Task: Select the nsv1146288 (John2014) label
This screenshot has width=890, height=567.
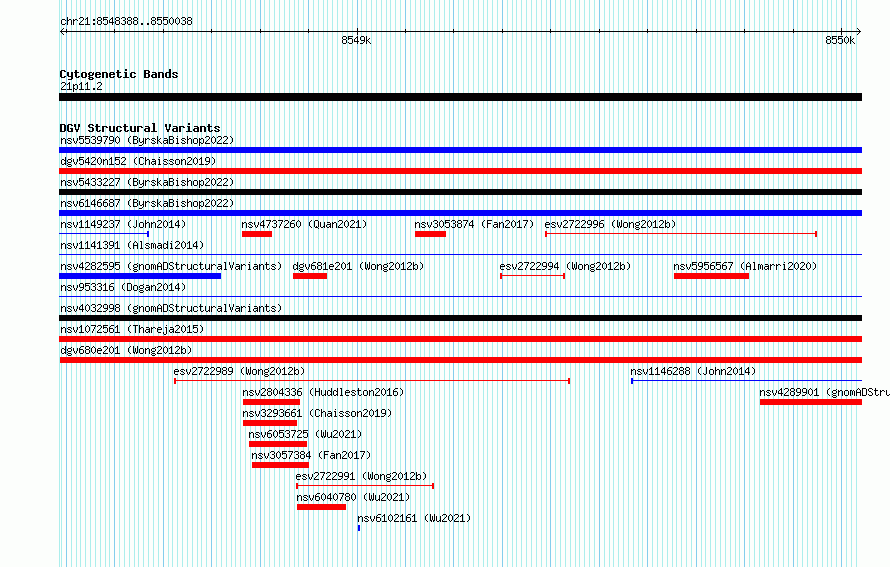Action: point(693,371)
